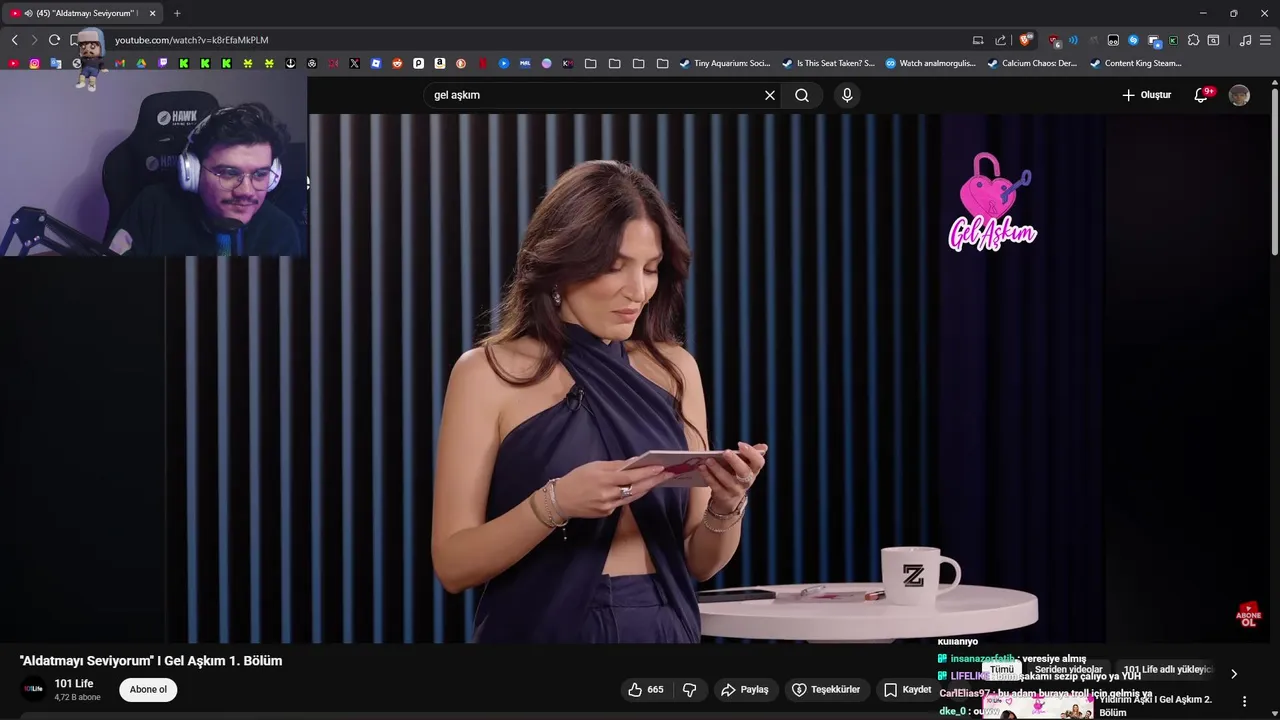Open the Amazon bookmark icon

[439, 63]
